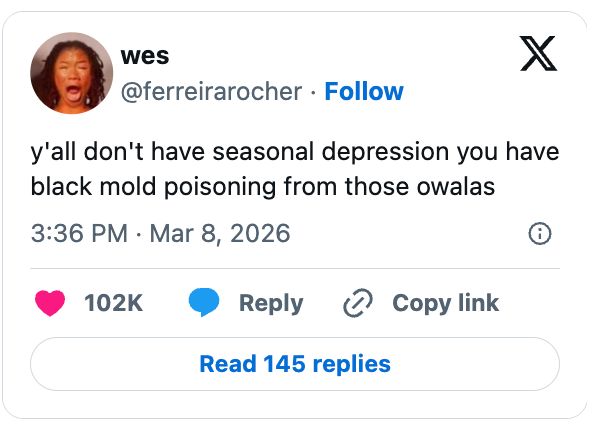The image size is (610, 438).
Task: Open the 3:36 PM time link
Action: pos(79,234)
